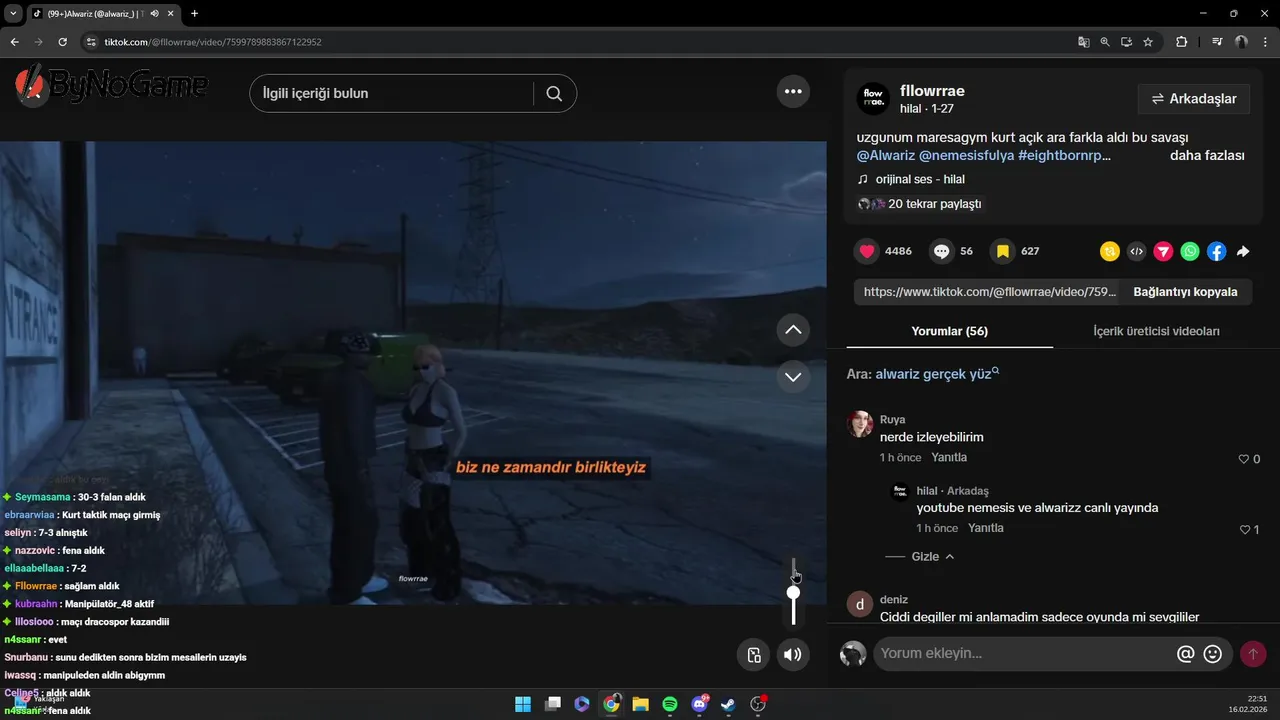The height and width of the screenshot is (720, 1280).
Task: Click the install app icon in address bar
Action: click(1126, 42)
